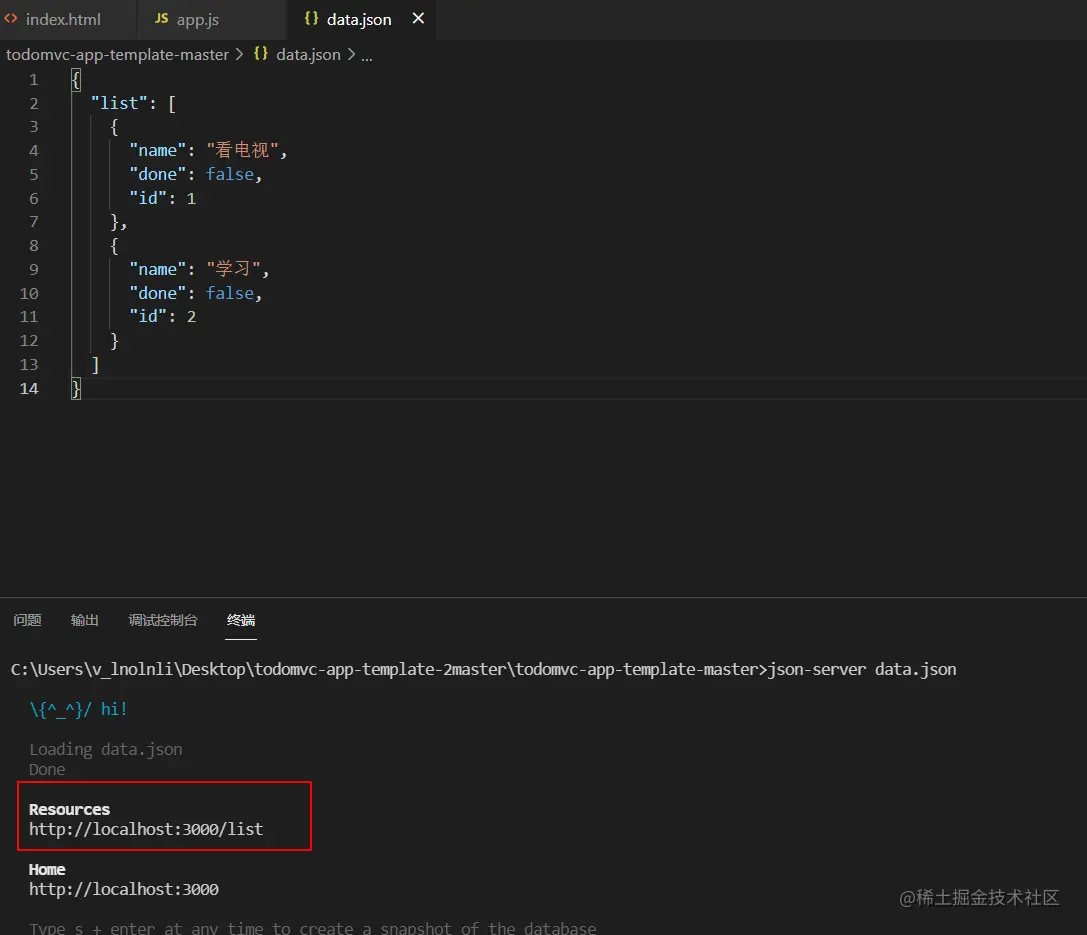This screenshot has height=935, width=1087.
Task: Open todomvc-app-template-master breadcrumb folder
Action: tap(117, 55)
